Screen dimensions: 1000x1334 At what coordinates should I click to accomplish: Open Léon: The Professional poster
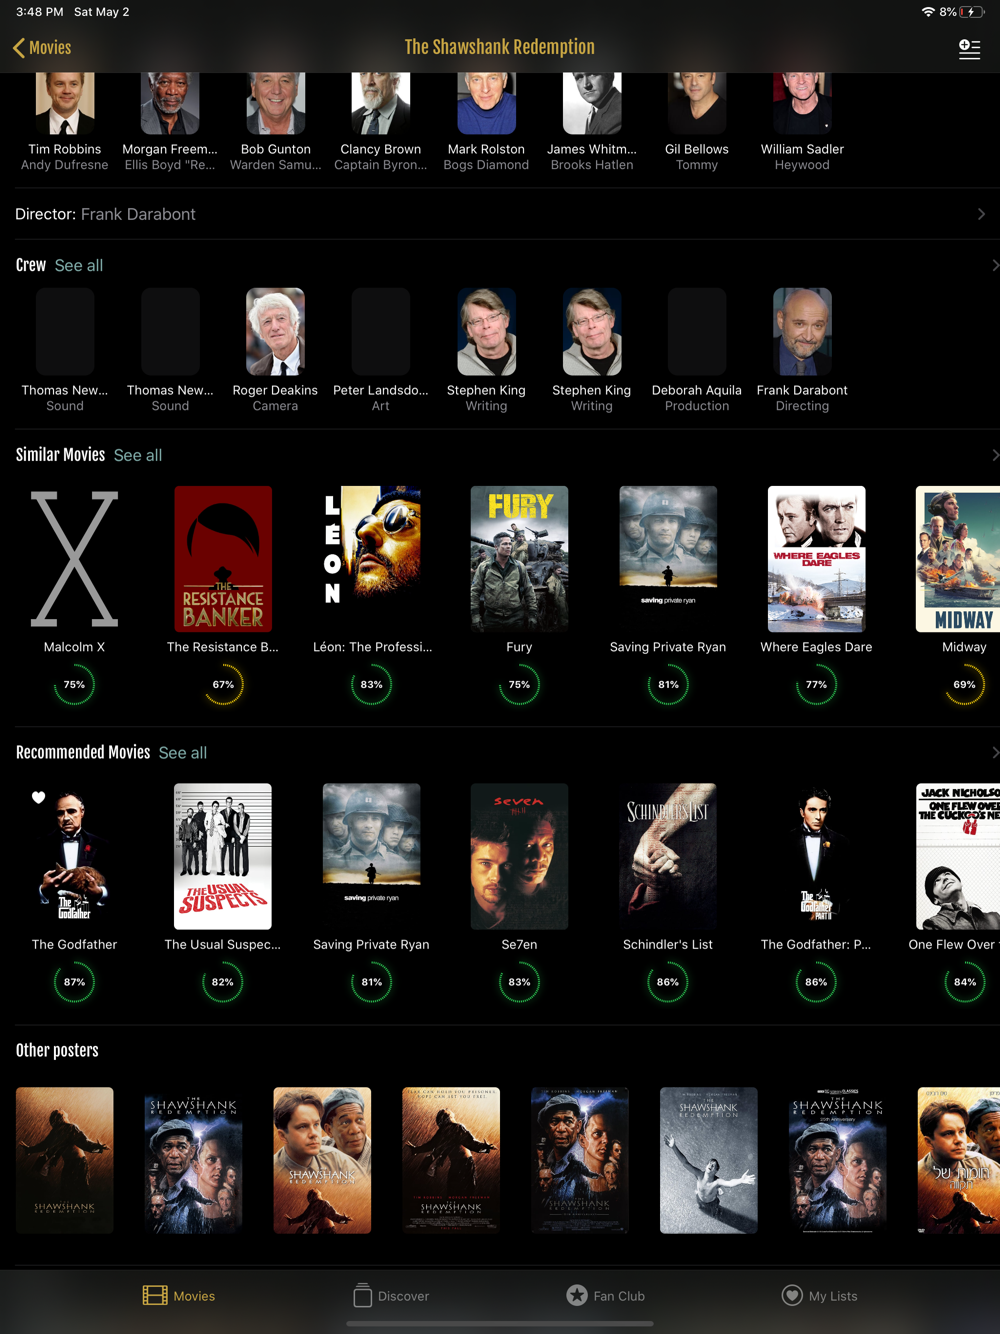372,559
